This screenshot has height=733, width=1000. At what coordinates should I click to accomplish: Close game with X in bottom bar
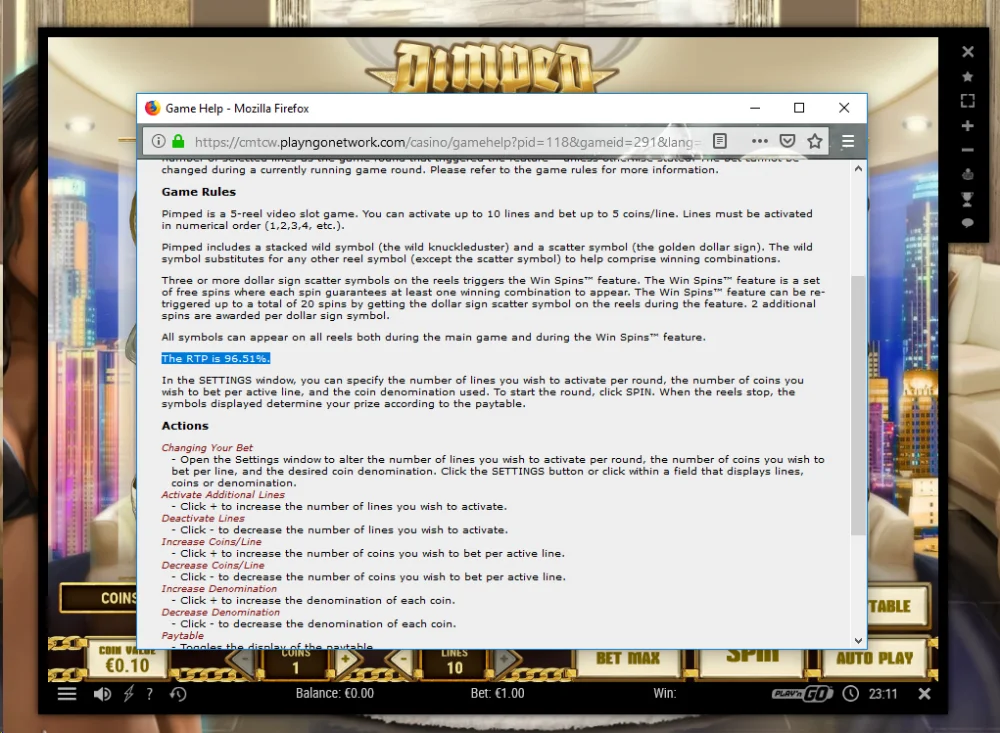pyautogui.click(x=924, y=693)
